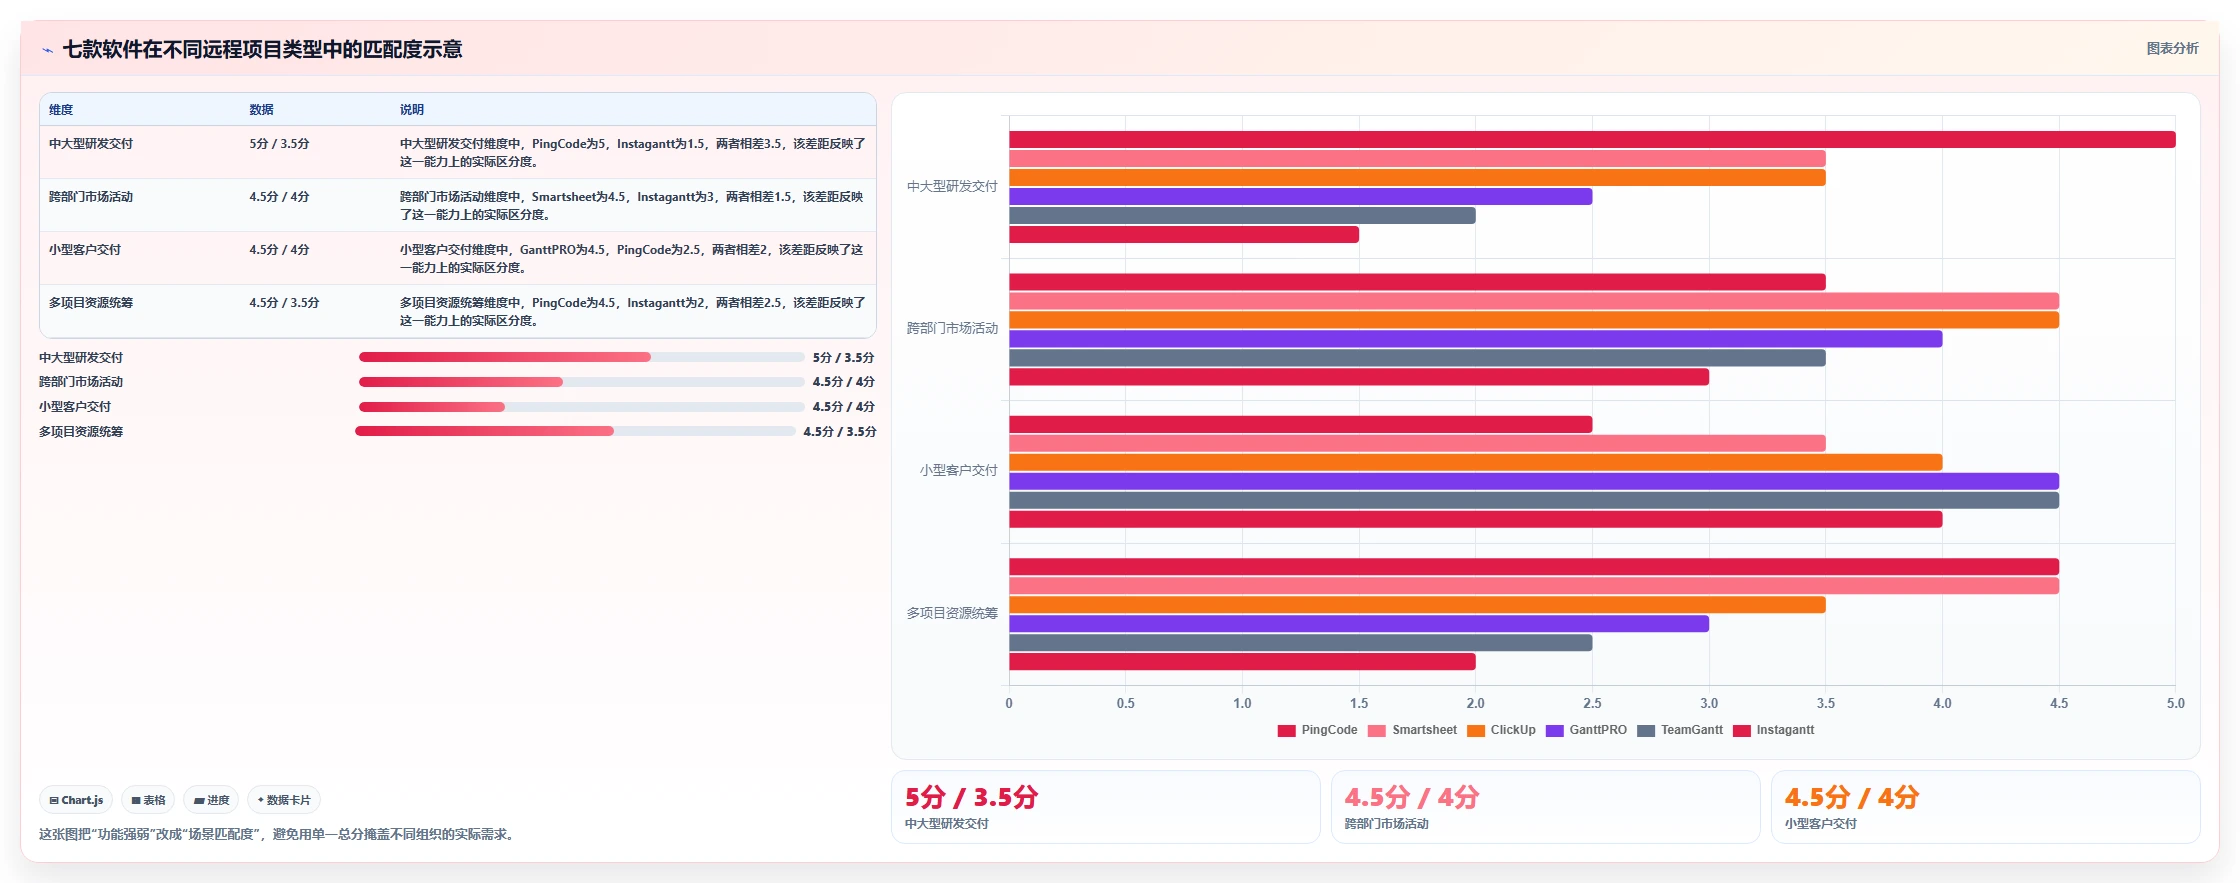The height and width of the screenshot is (883, 2240).
Task: Click the 多项目资源统筹 chart axis label
Action: pyautogui.click(x=952, y=613)
